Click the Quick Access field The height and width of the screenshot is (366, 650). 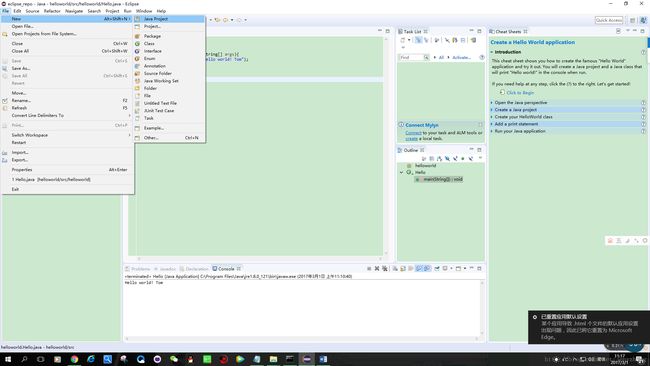(609, 20)
